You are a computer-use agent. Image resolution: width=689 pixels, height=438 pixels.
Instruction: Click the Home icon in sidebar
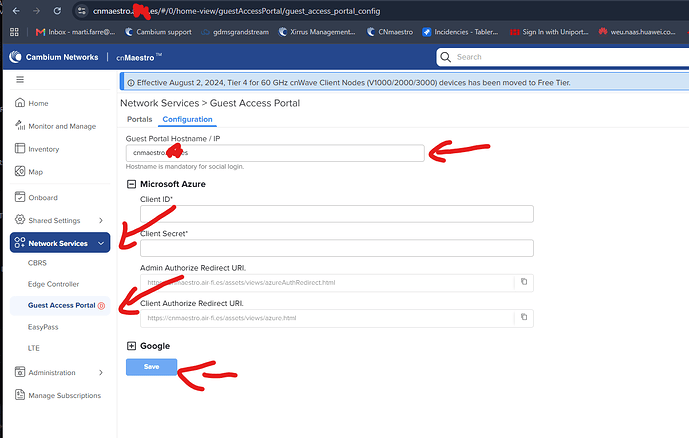20,103
